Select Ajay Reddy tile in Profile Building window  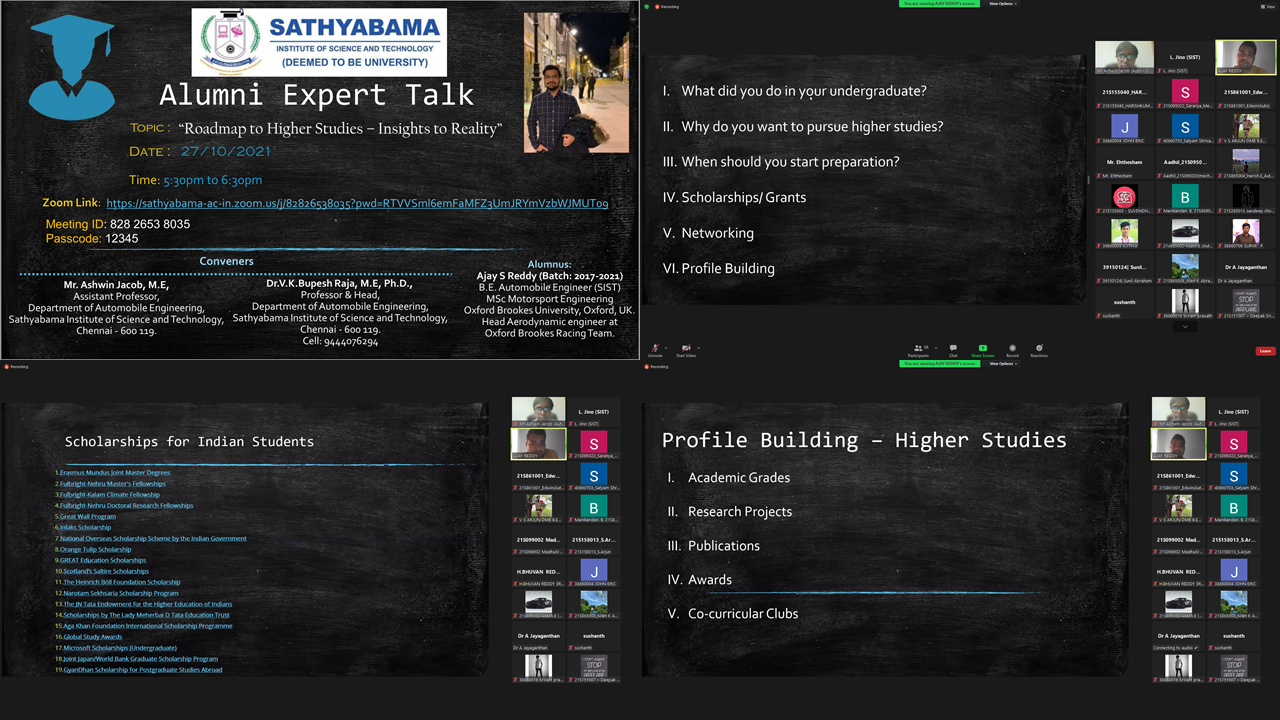coord(1178,444)
